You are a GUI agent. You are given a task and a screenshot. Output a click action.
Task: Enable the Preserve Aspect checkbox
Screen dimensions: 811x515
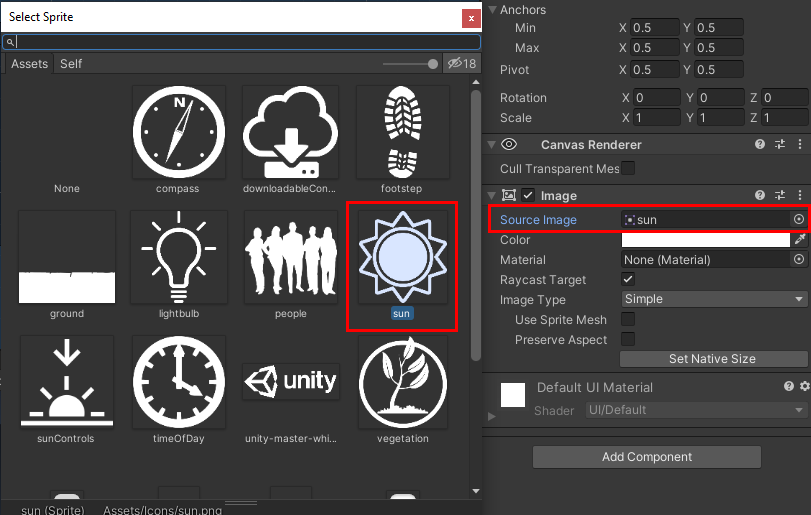point(628,340)
